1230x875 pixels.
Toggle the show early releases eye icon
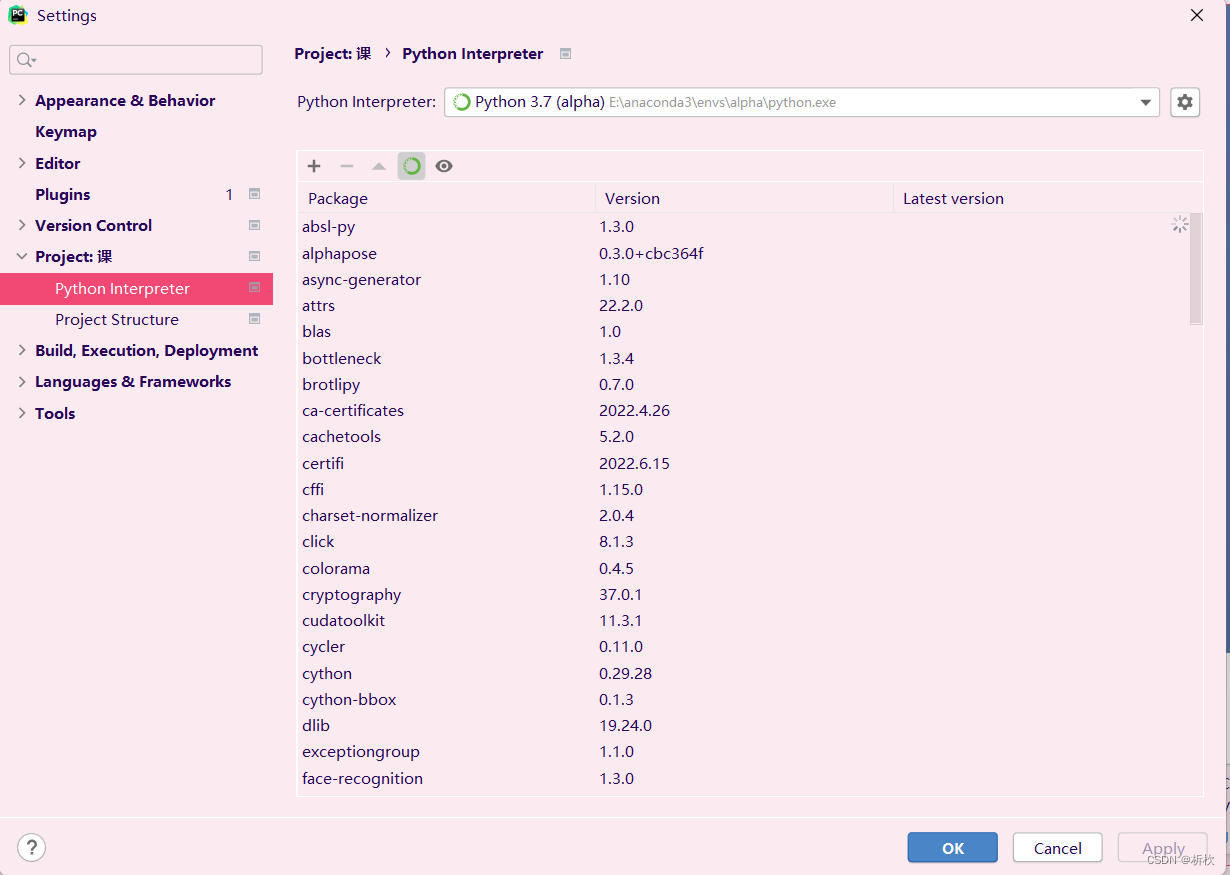pos(444,166)
